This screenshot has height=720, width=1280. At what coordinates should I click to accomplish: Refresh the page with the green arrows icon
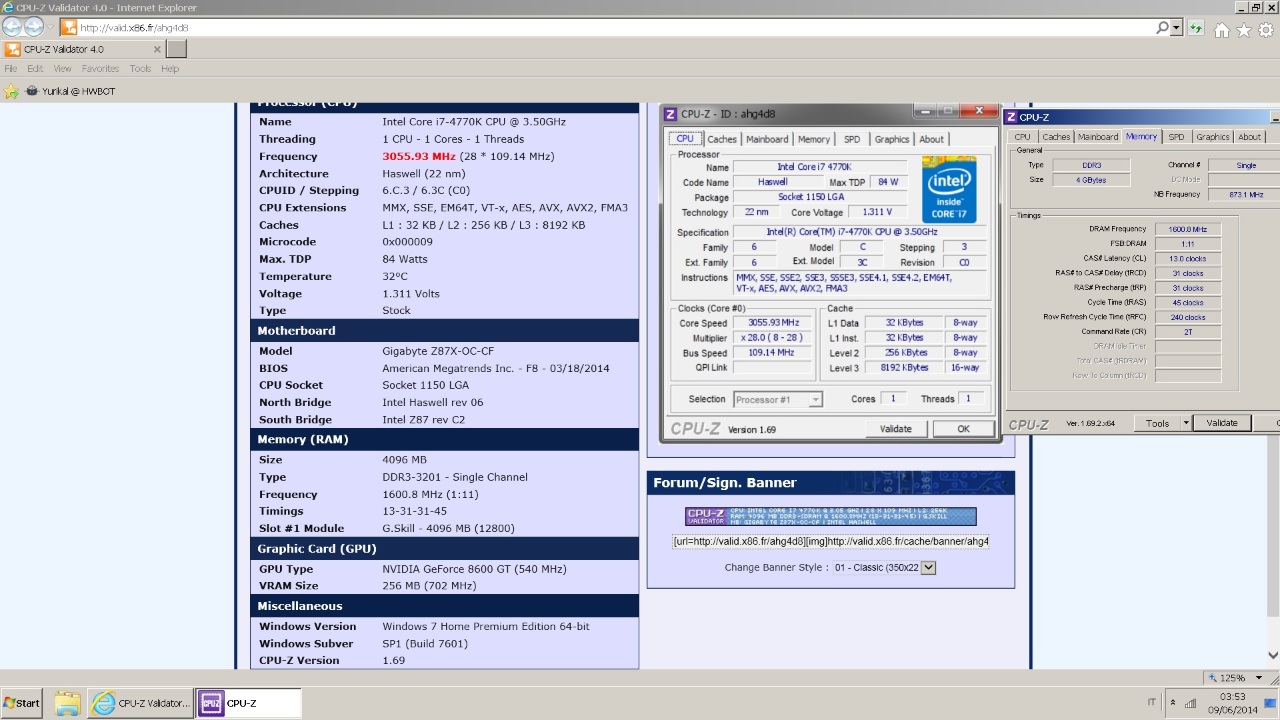coord(1196,29)
